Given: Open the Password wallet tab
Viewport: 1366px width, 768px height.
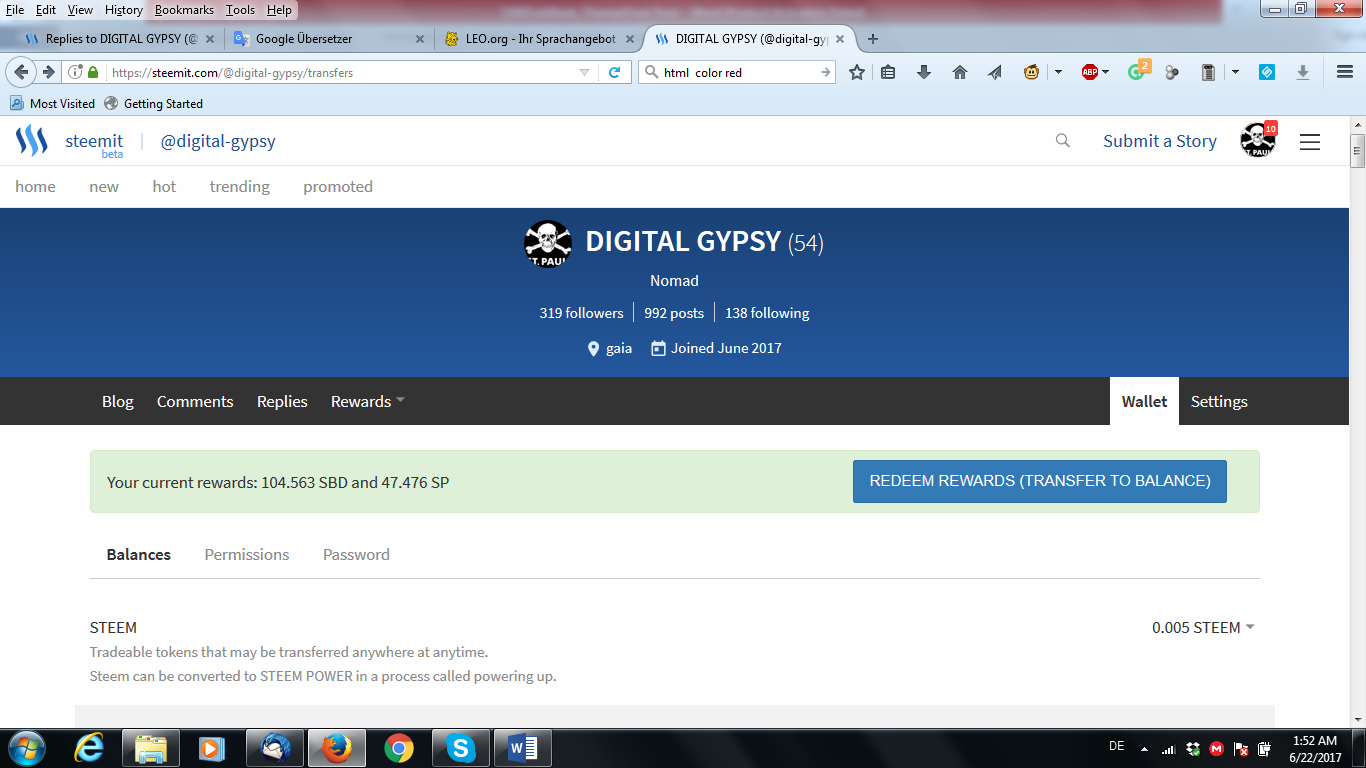Looking at the screenshot, I should (x=356, y=554).
